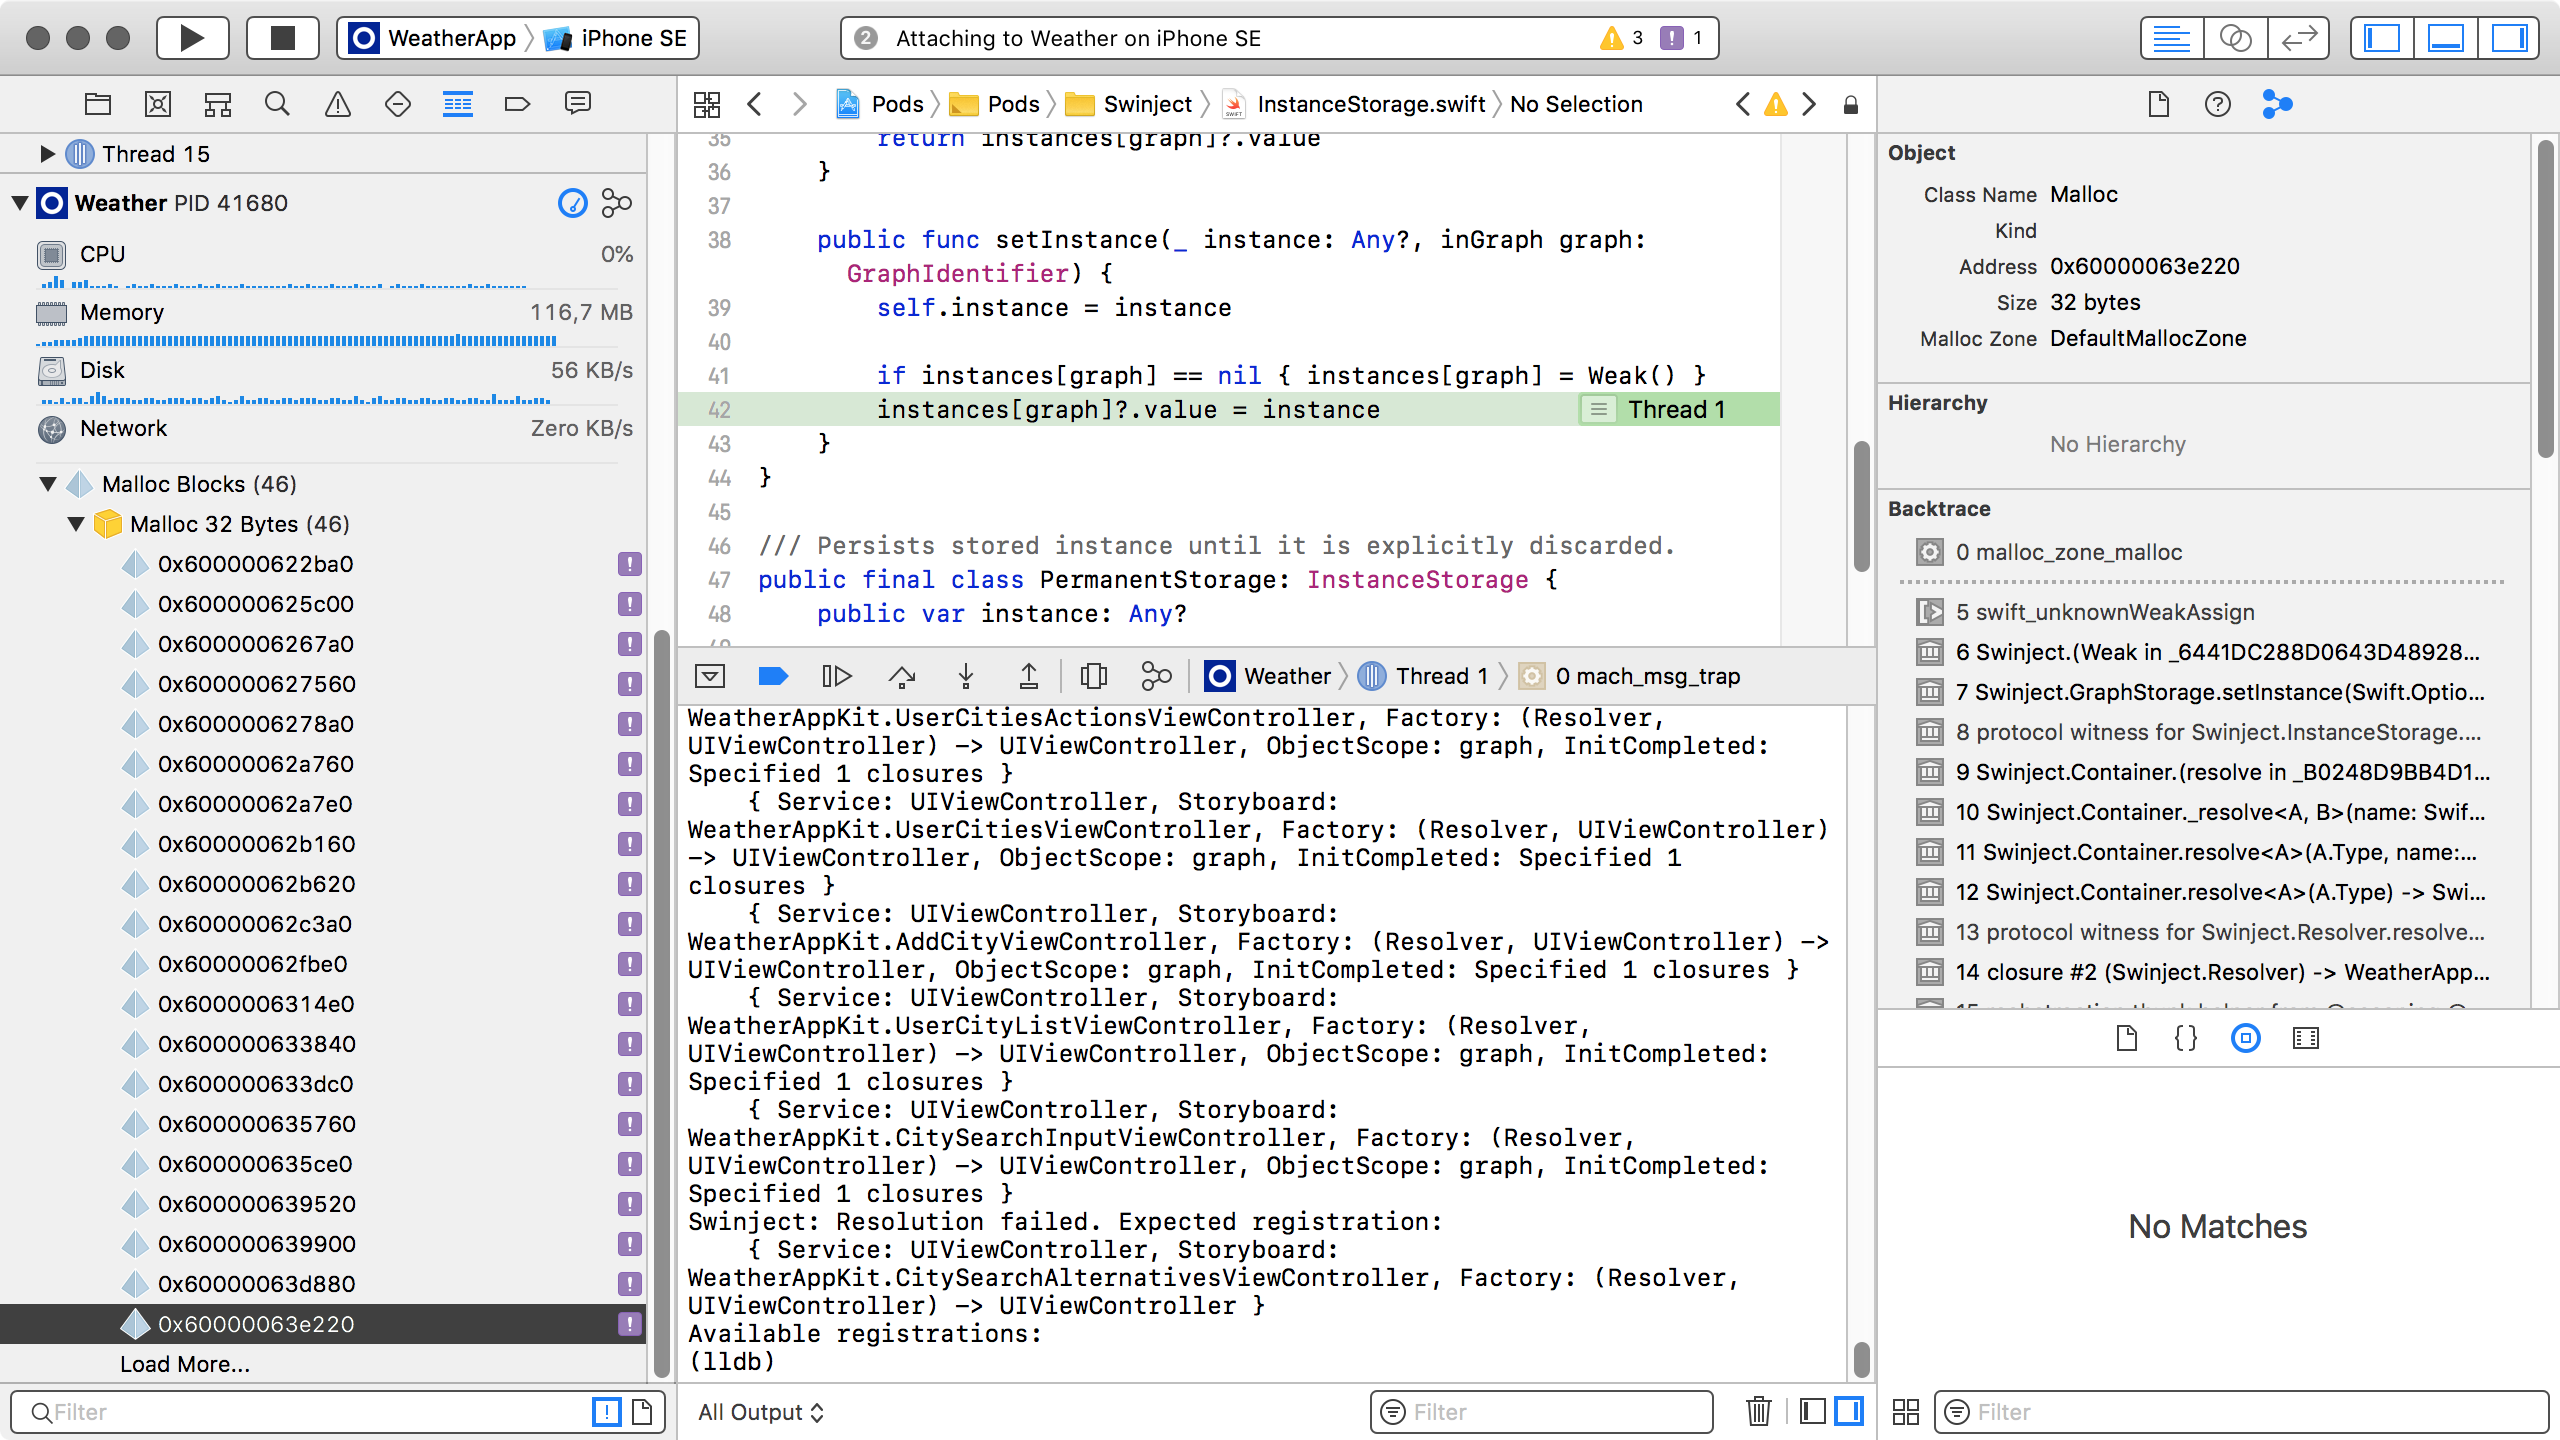2560x1440 pixels.
Task: Open the Issue navigator warning icon
Action: point(338,104)
